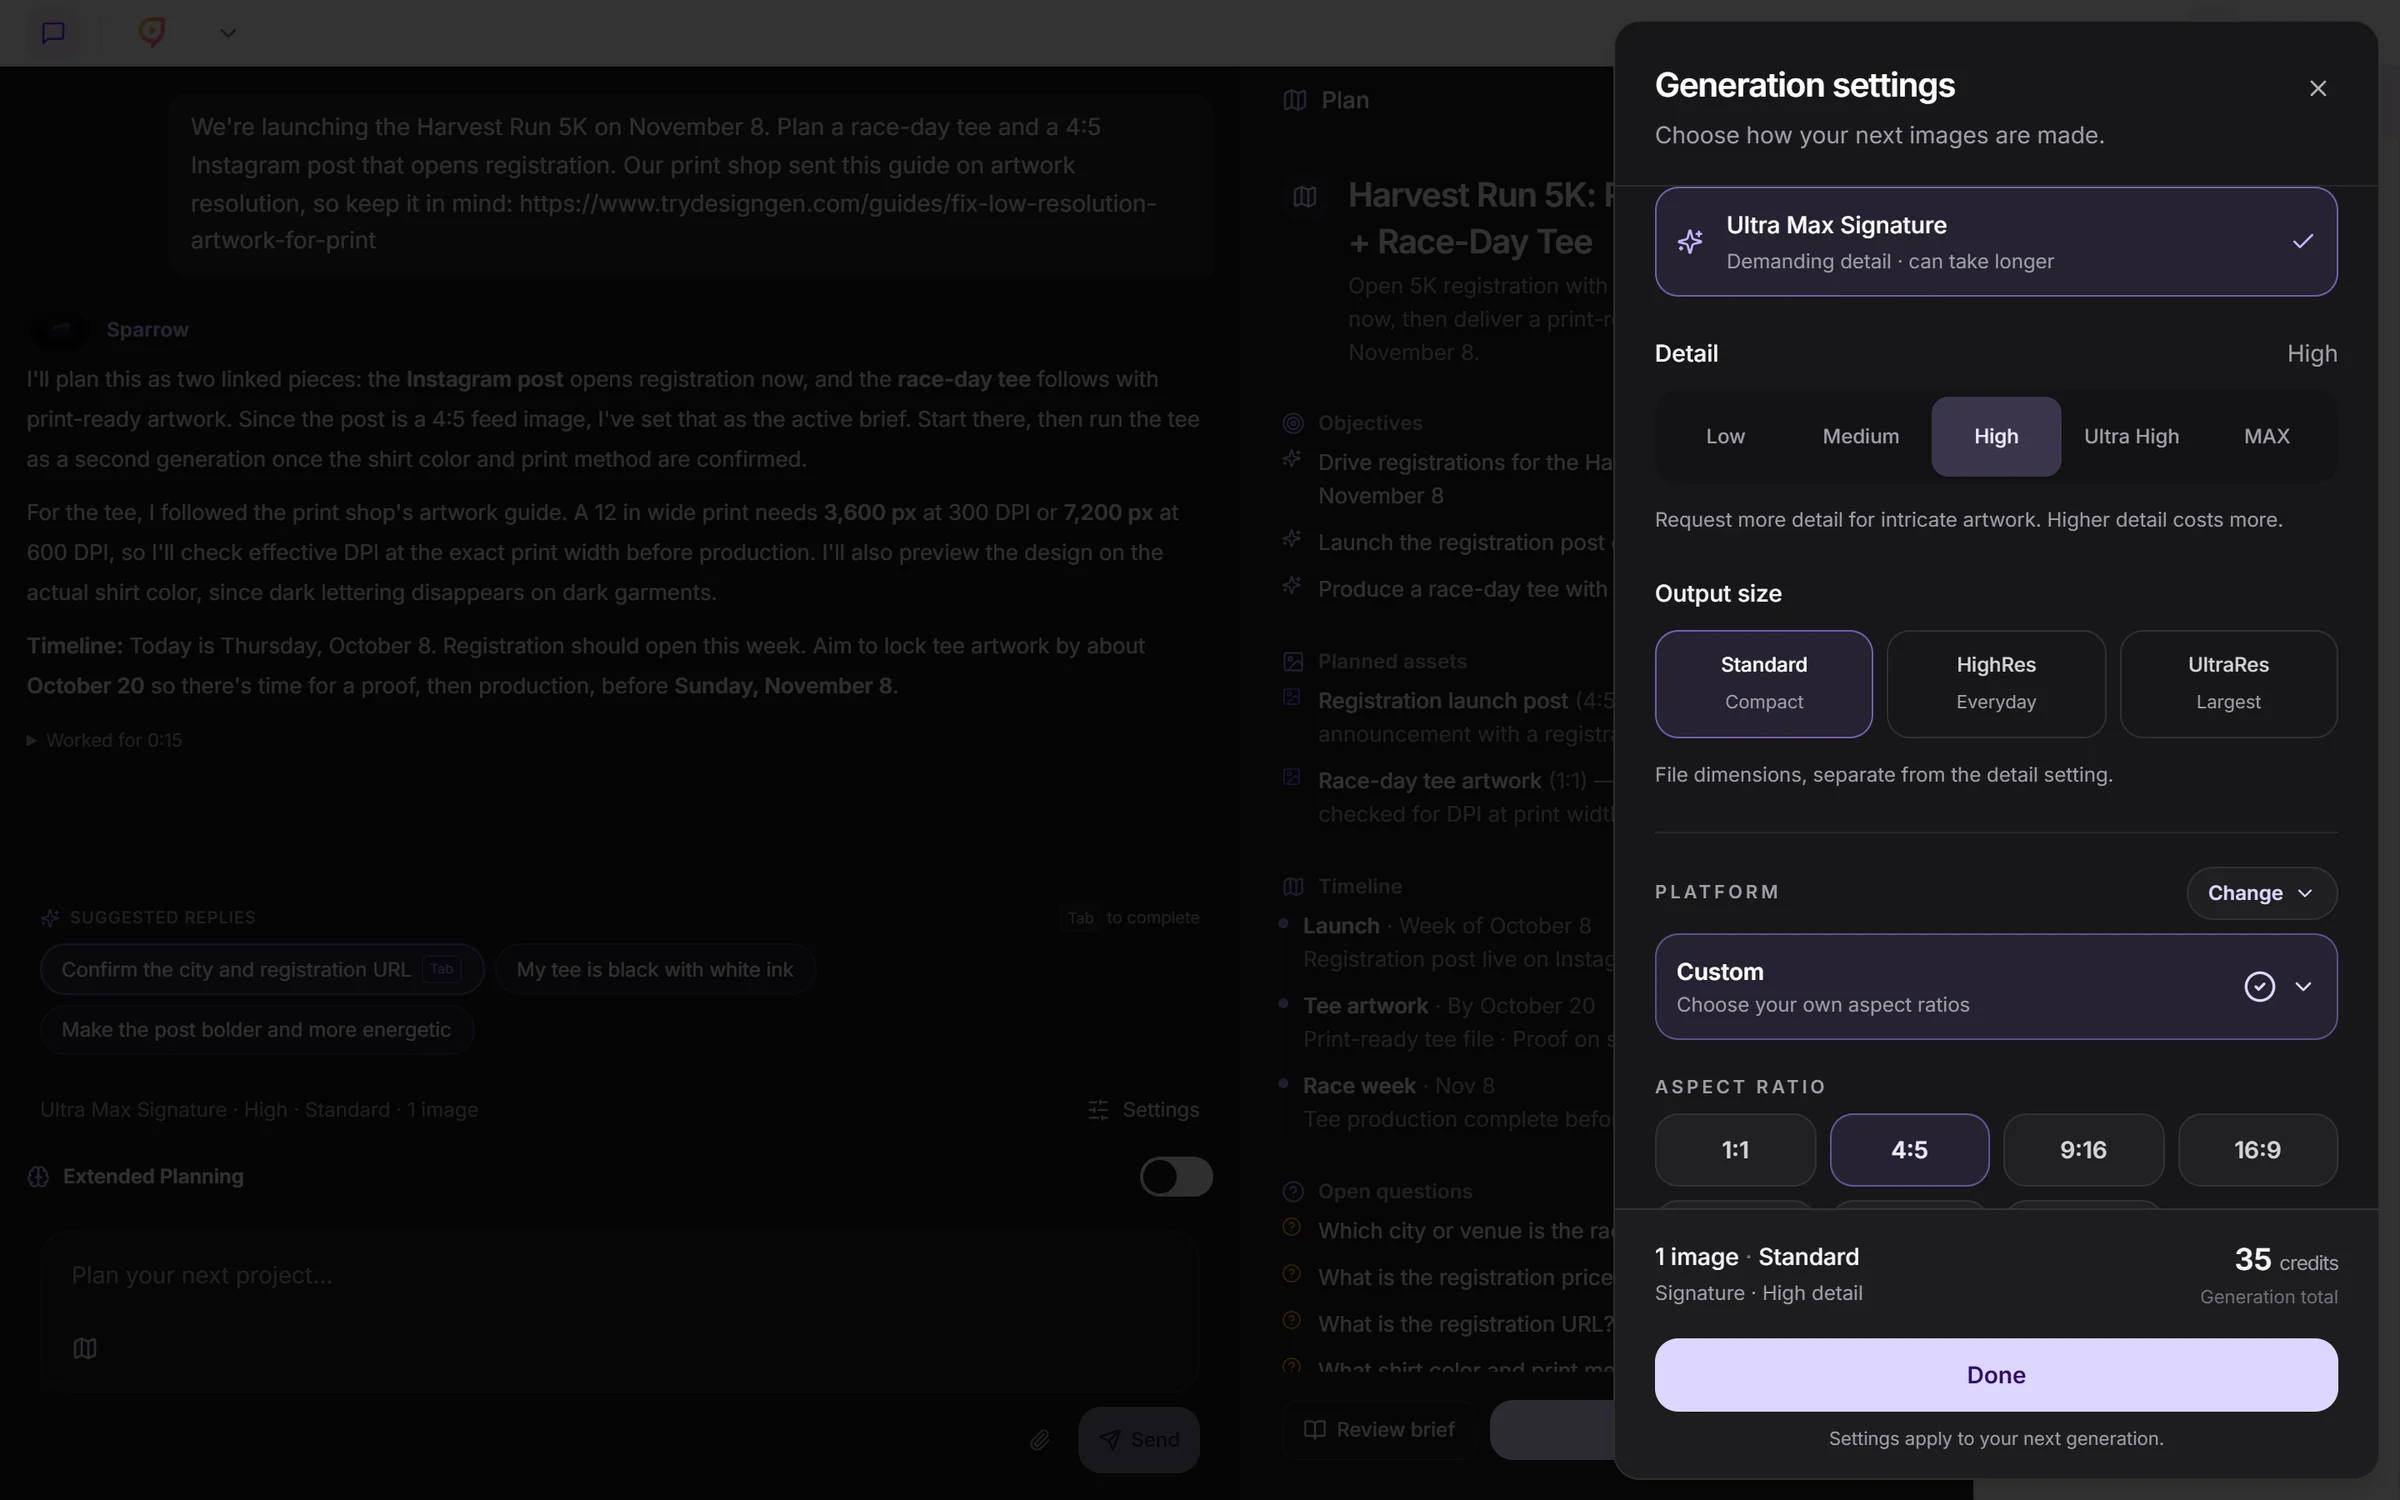This screenshot has height=1500, width=2400.
Task: Open the platform Change dropdown
Action: (2261, 892)
